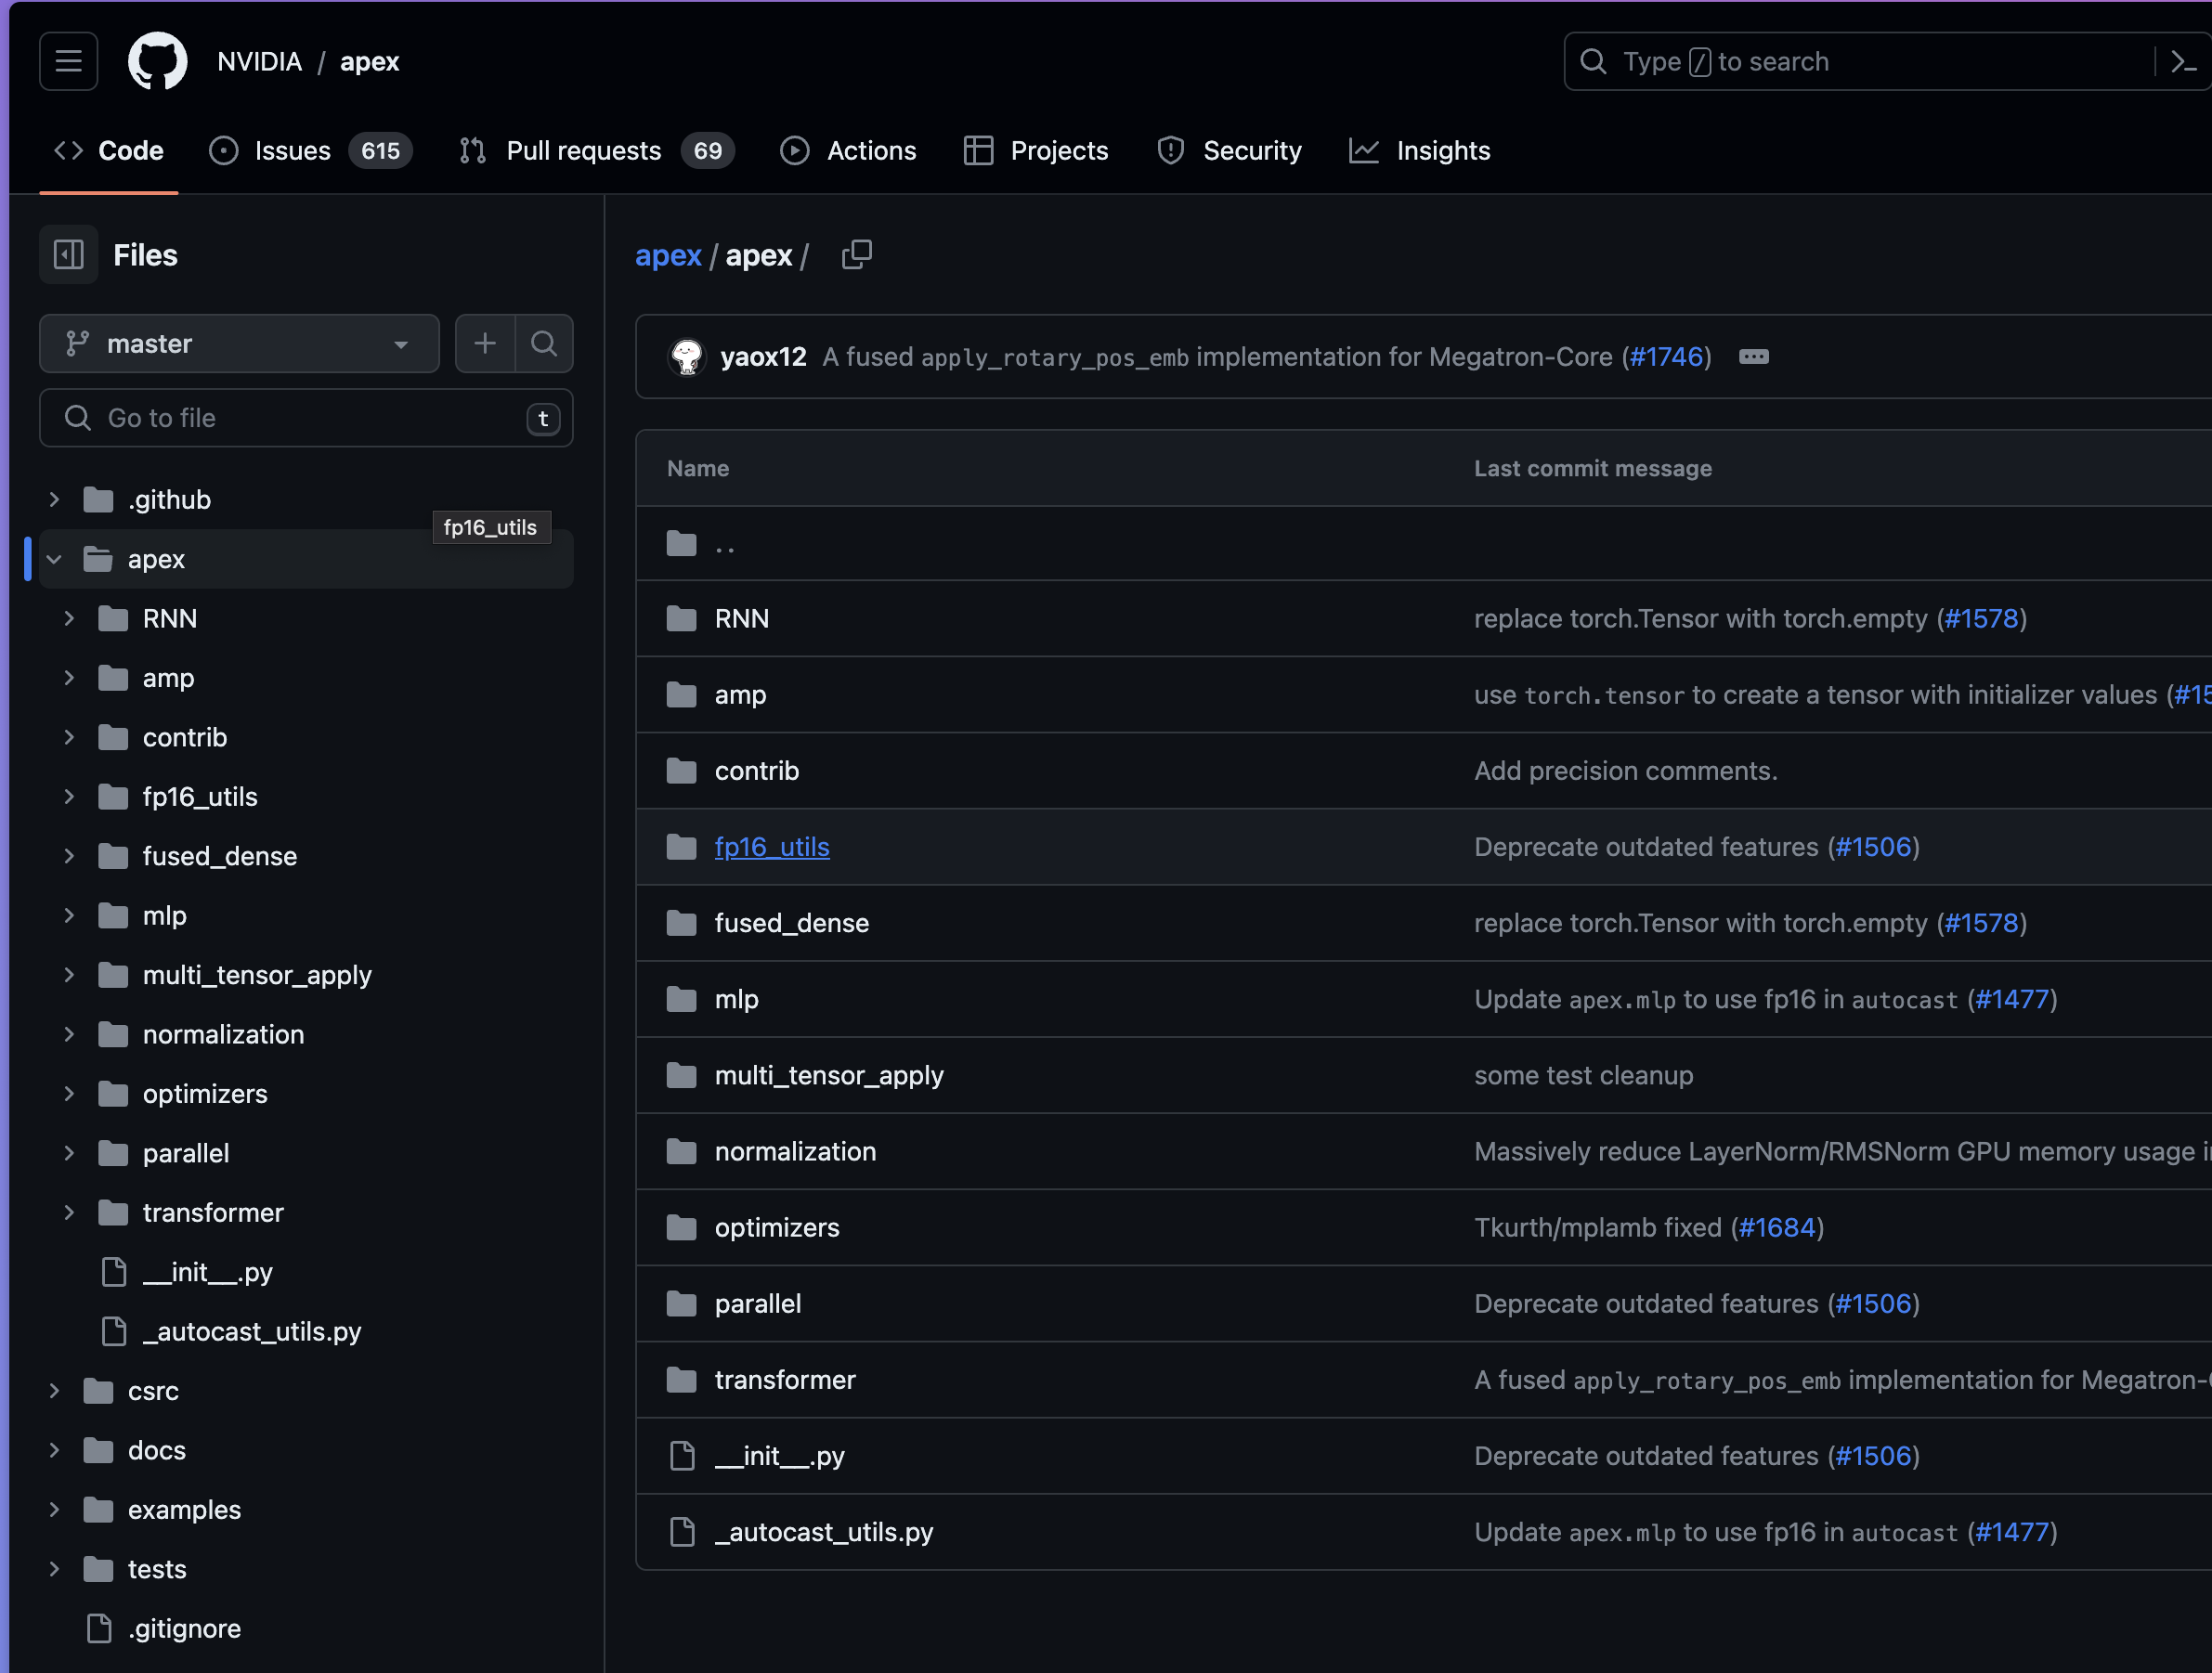Open the yaox12 author link
The width and height of the screenshot is (2212, 1673).
click(763, 357)
